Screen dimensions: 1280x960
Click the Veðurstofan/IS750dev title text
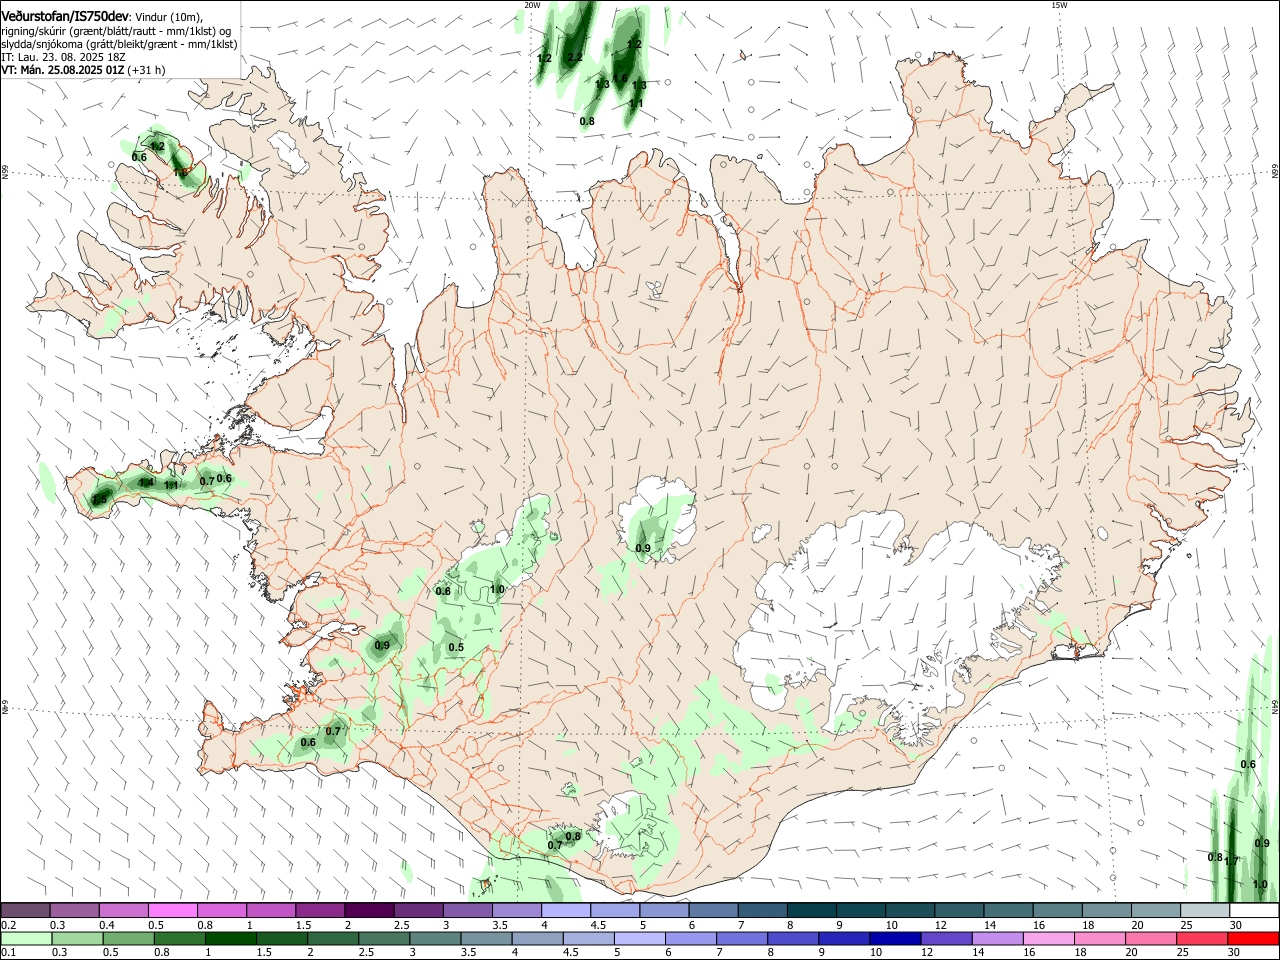[66, 15]
